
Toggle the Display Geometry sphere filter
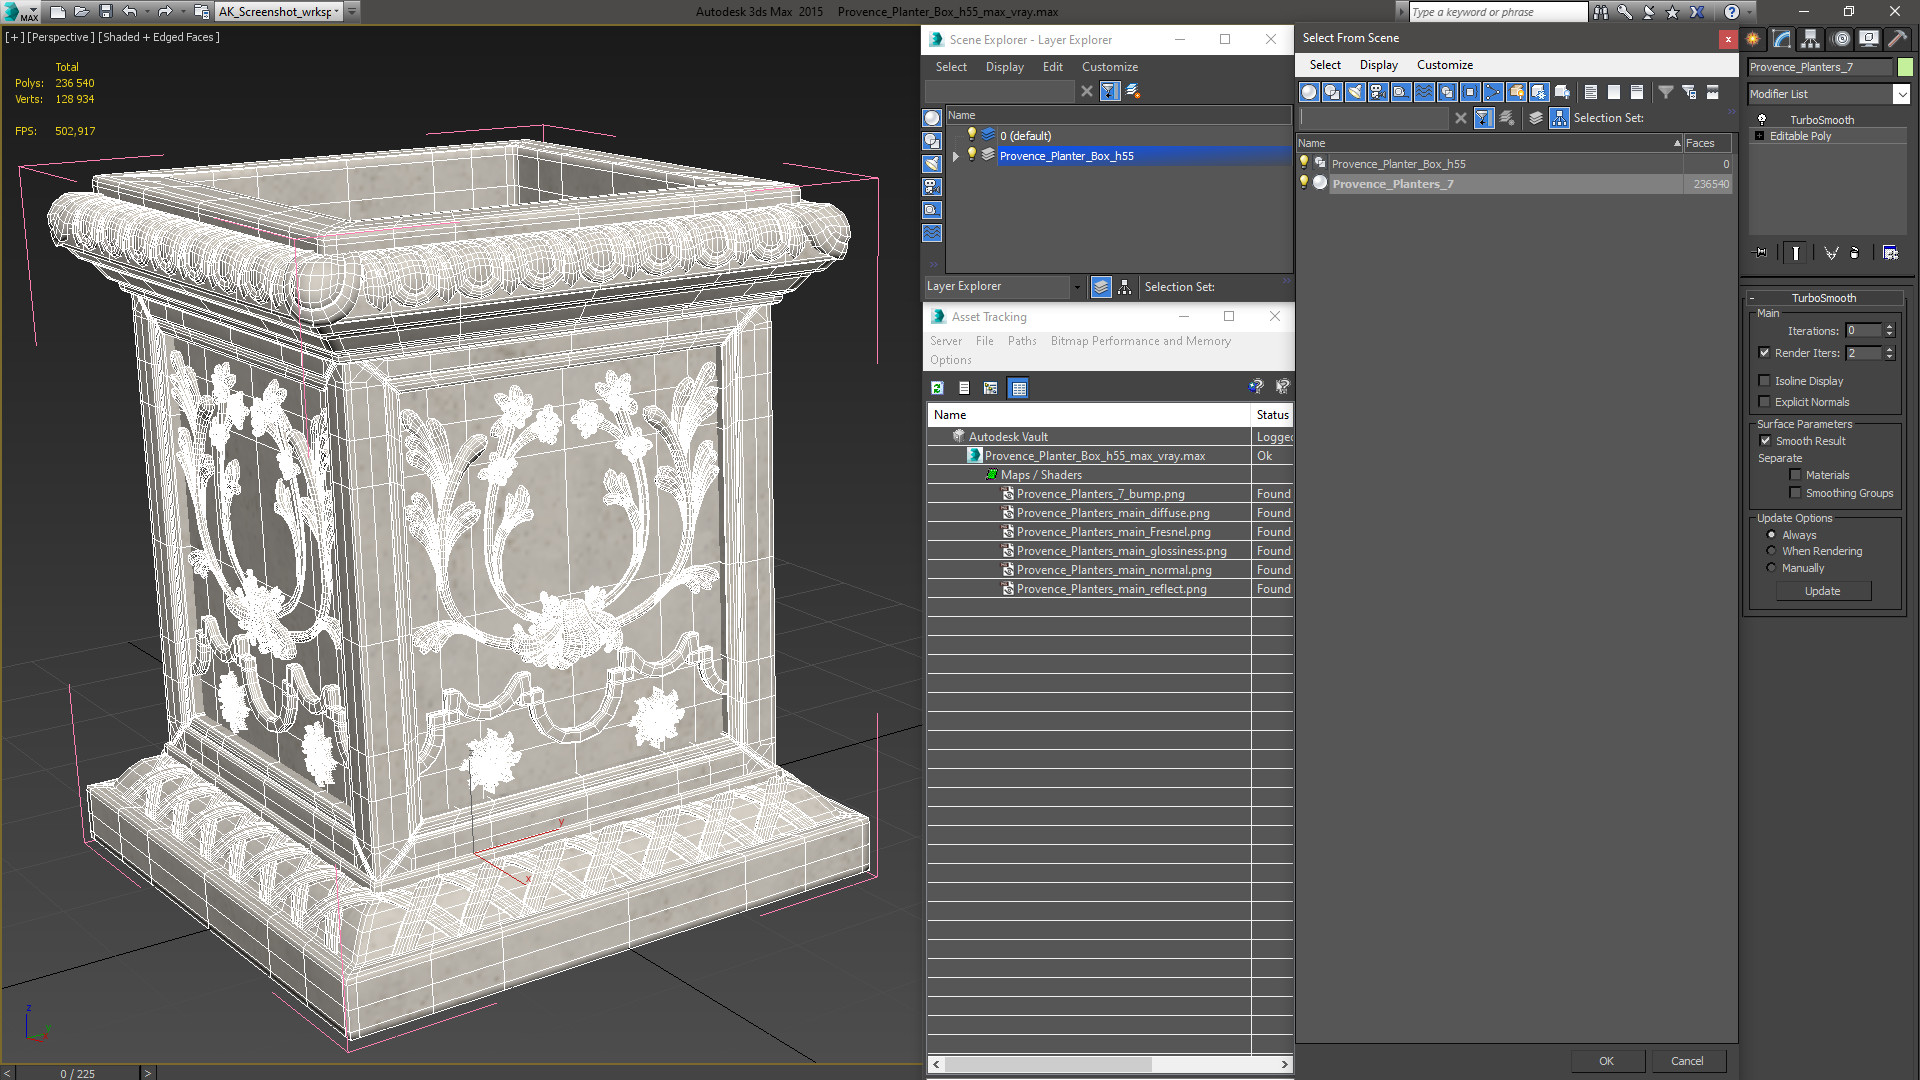[1309, 92]
